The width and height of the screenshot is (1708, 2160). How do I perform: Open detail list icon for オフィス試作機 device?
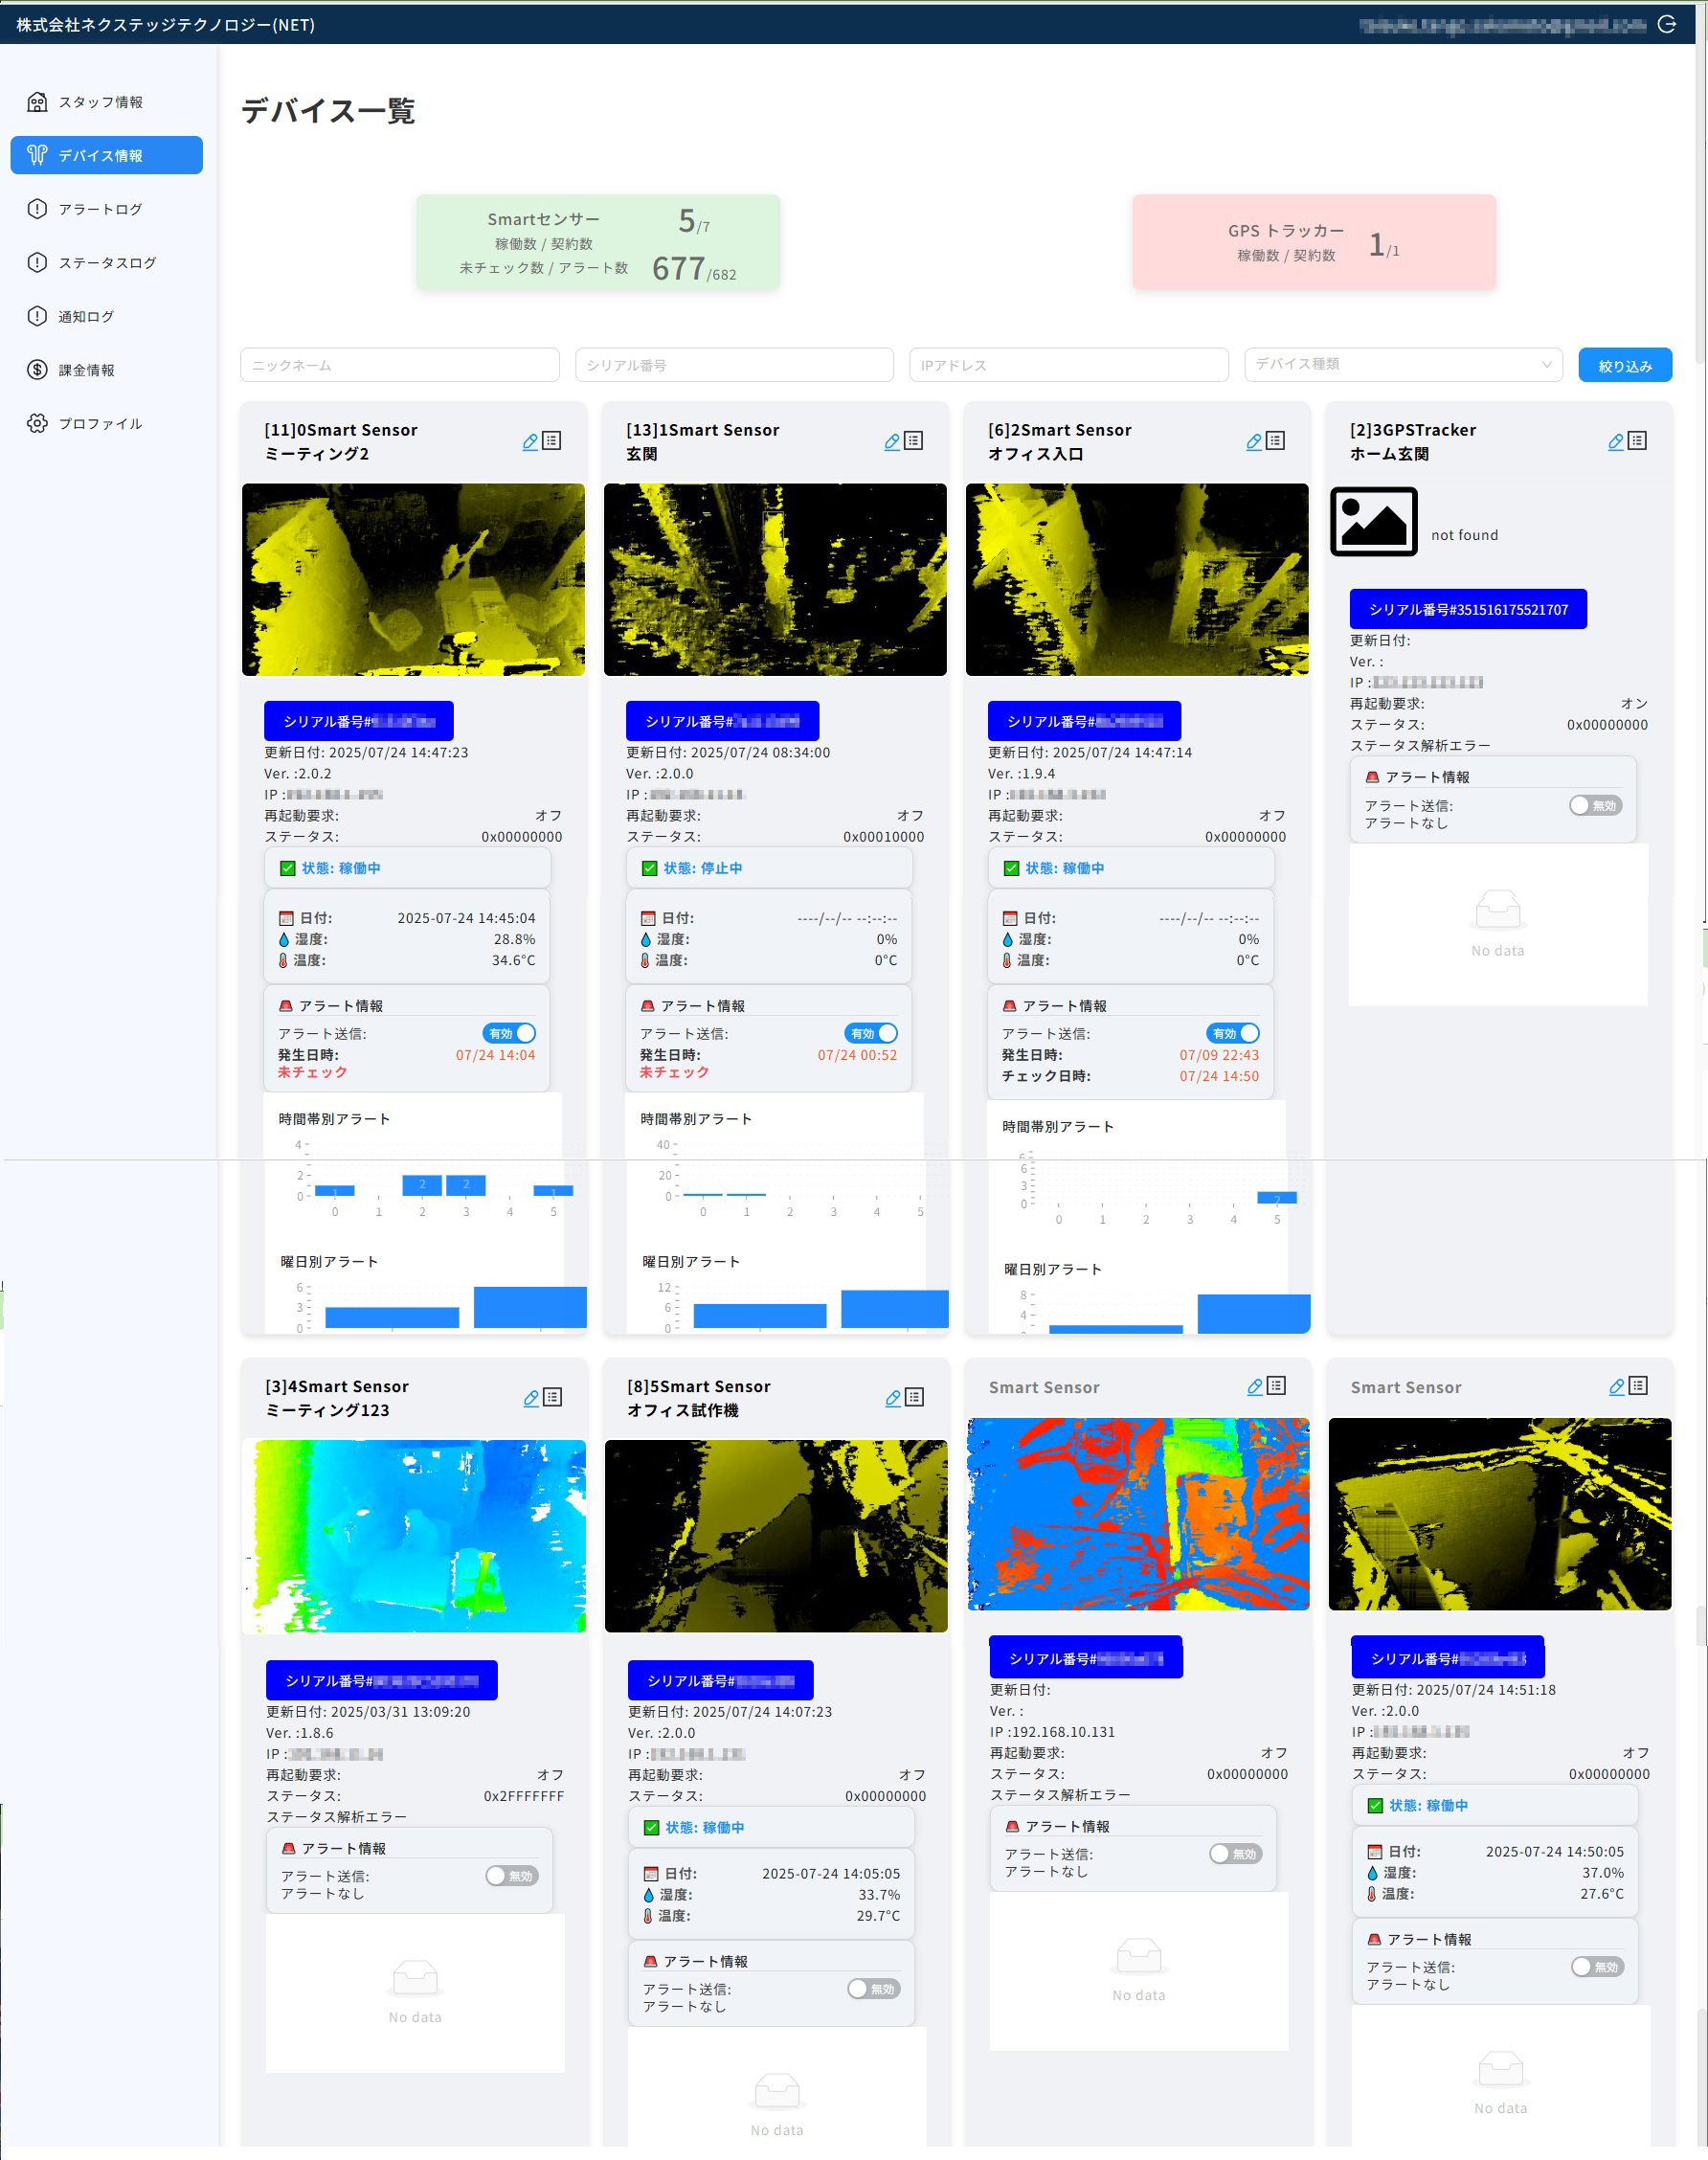[x=915, y=1397]
